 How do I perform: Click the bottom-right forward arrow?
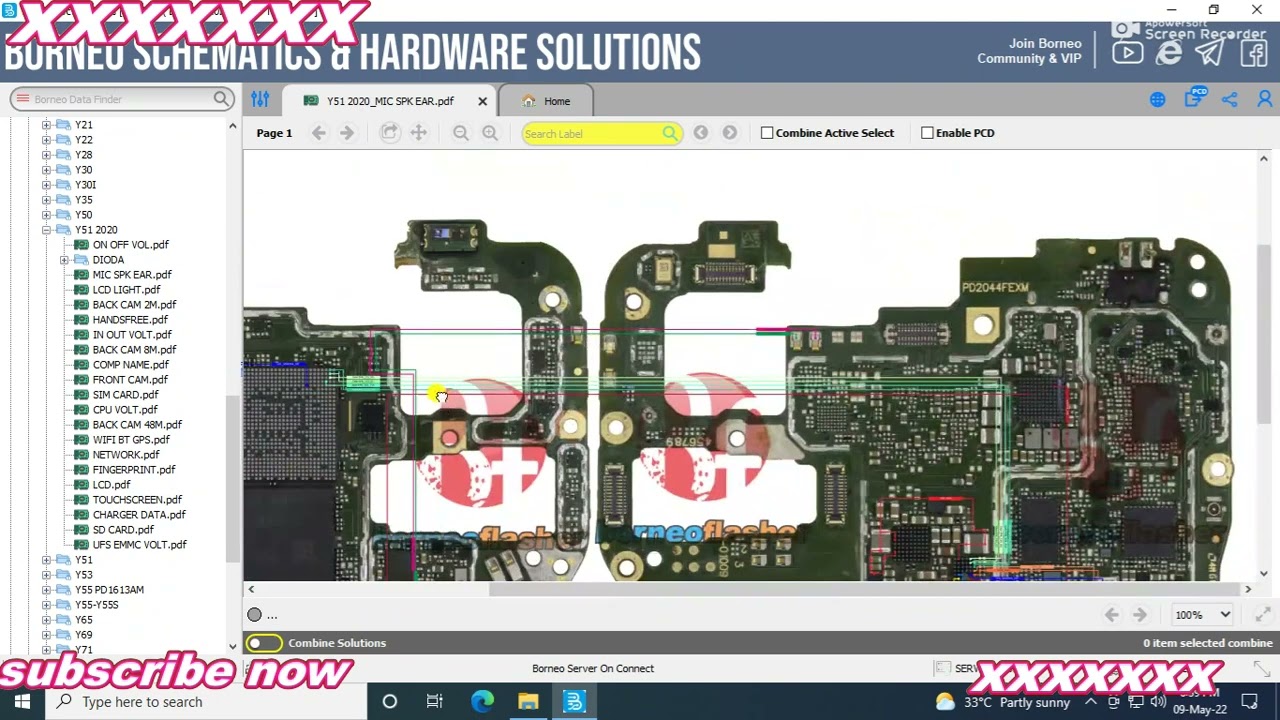(1139, 615)
